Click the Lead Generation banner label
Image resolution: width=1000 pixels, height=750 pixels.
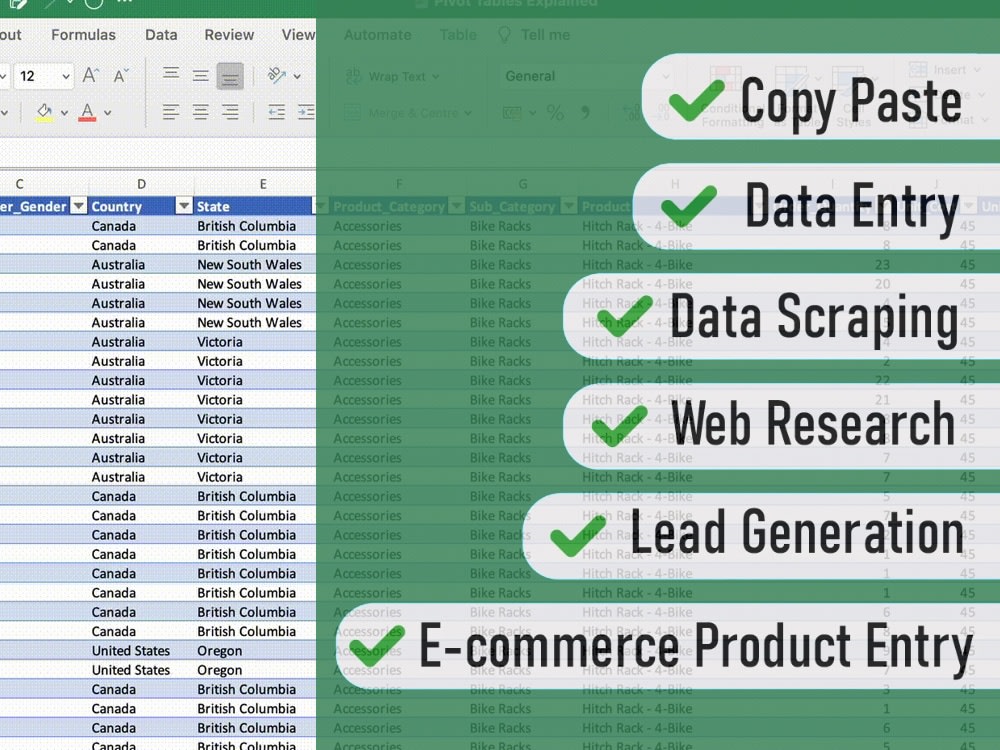[797, 532]
